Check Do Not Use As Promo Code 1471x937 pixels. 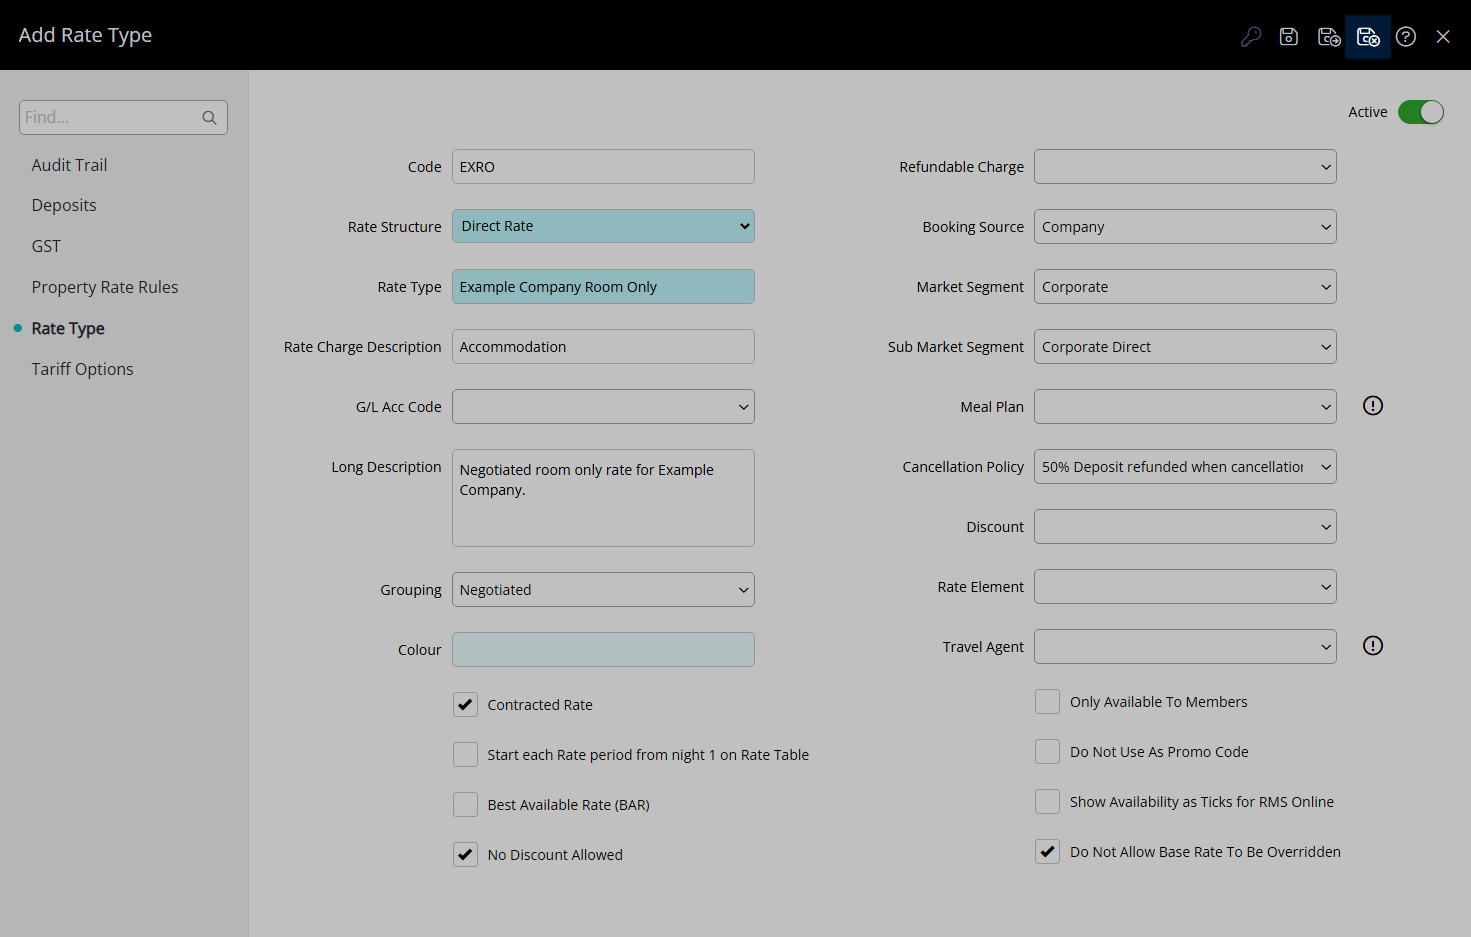pos(1047,752)
